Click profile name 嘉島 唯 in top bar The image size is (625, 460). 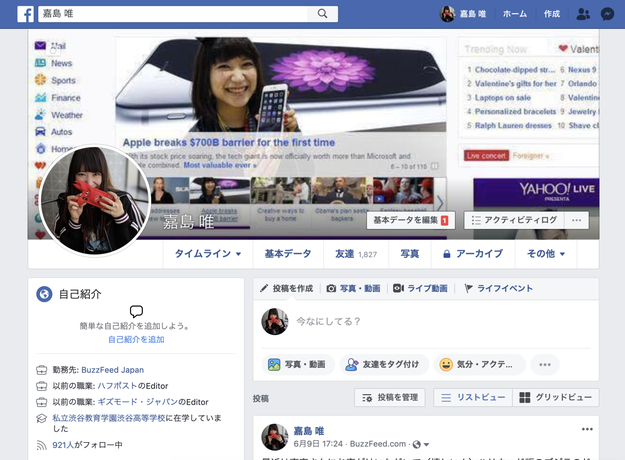pyautogui.click(x=473, y=14)
